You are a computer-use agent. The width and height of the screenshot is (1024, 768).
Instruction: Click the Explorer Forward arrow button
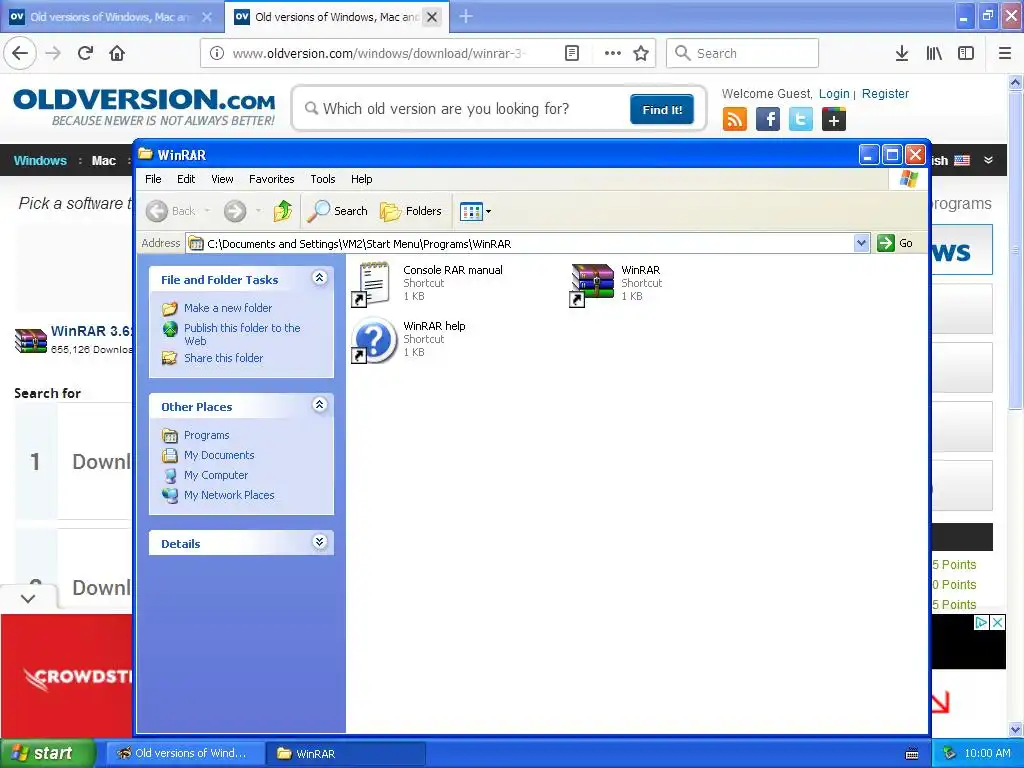[x=235, y=211]
